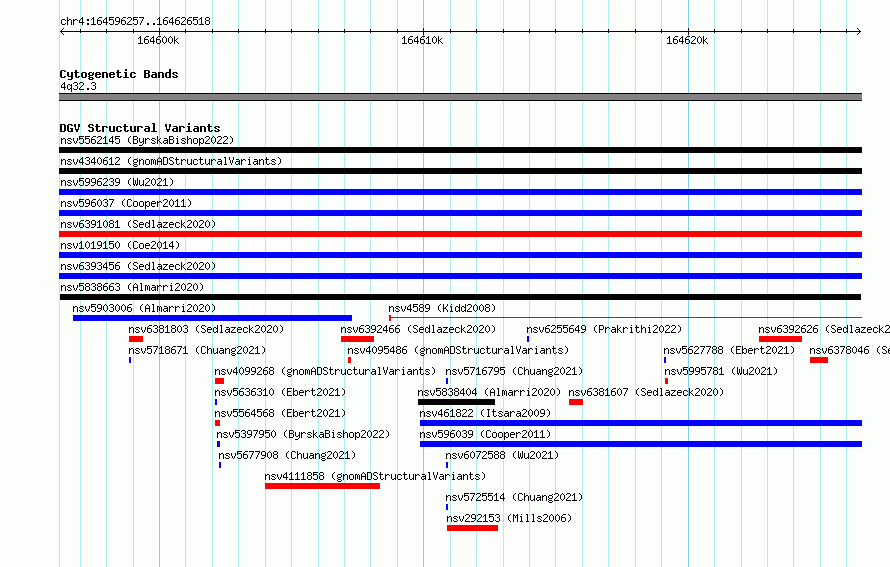
Task: Open nsv6072588 (Wu2021) label
Action: pos(502,455)
